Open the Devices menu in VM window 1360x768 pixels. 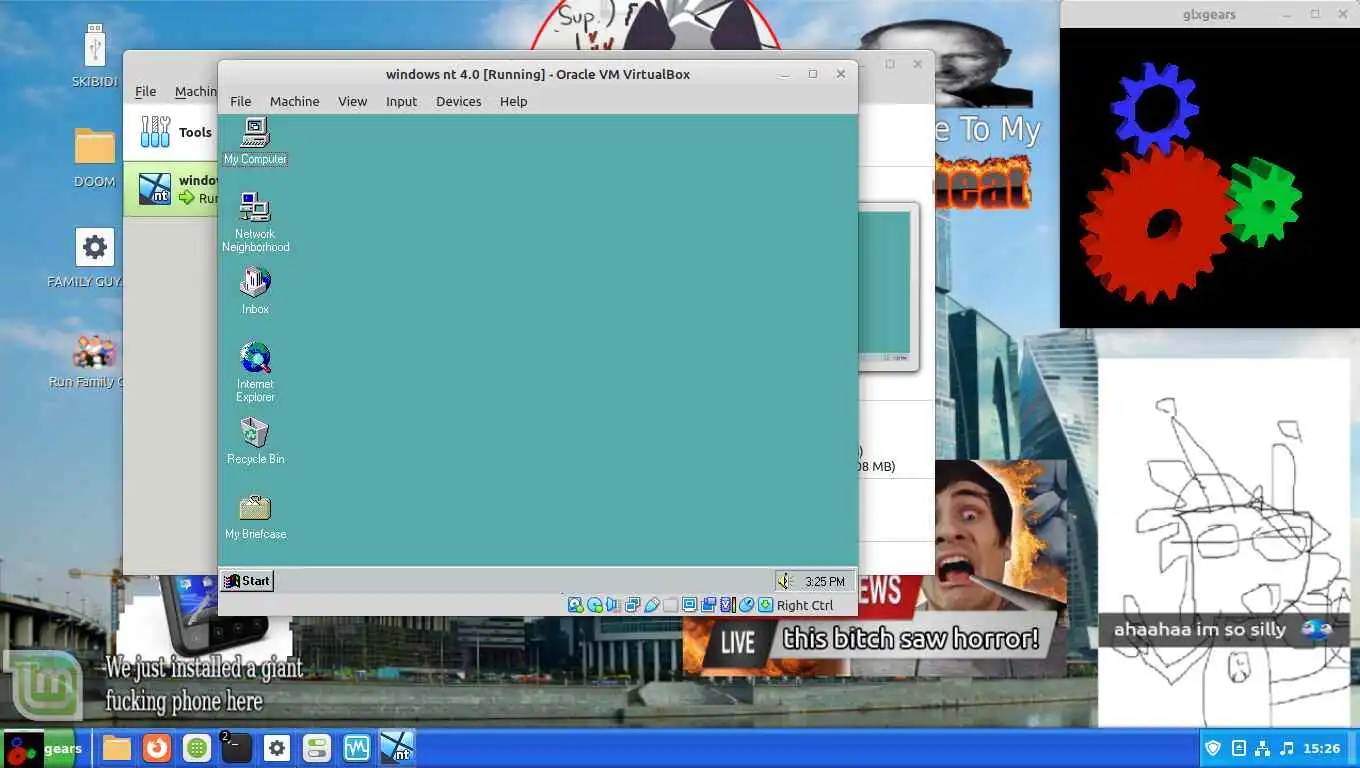tap(459, 101)
